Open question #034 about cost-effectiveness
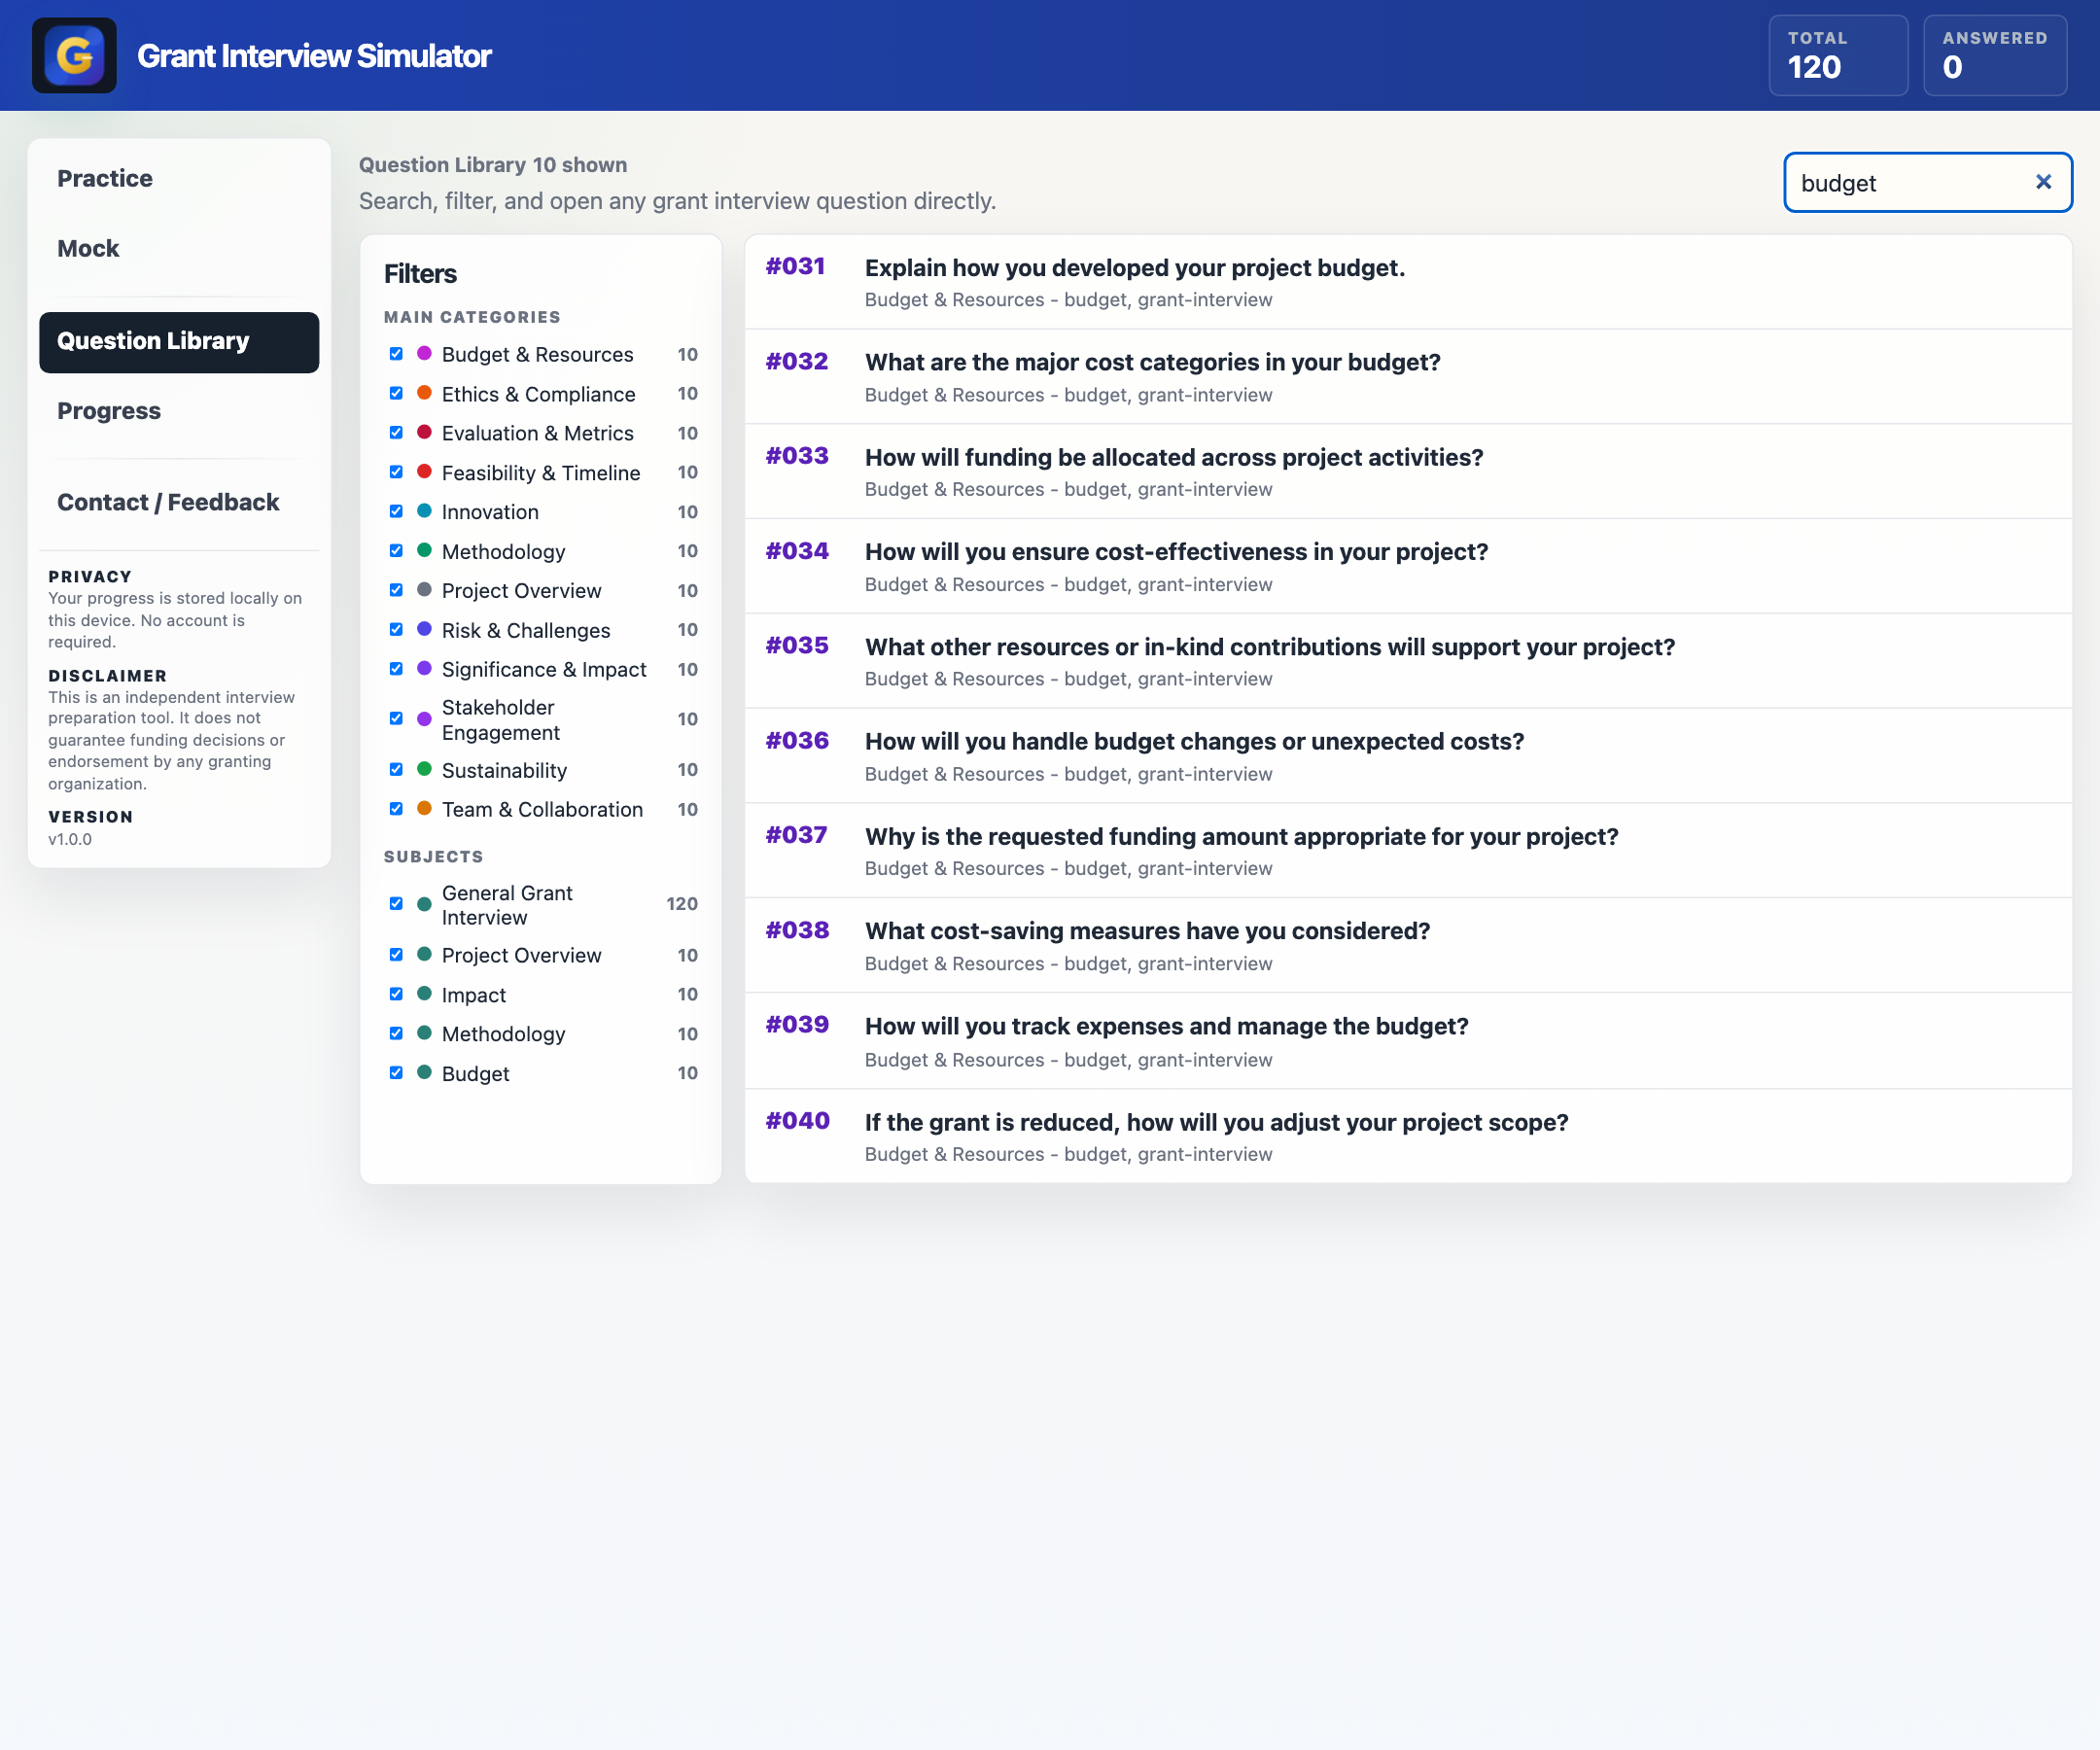Screen dimensions: 2100x1750 pos(1408,567)
